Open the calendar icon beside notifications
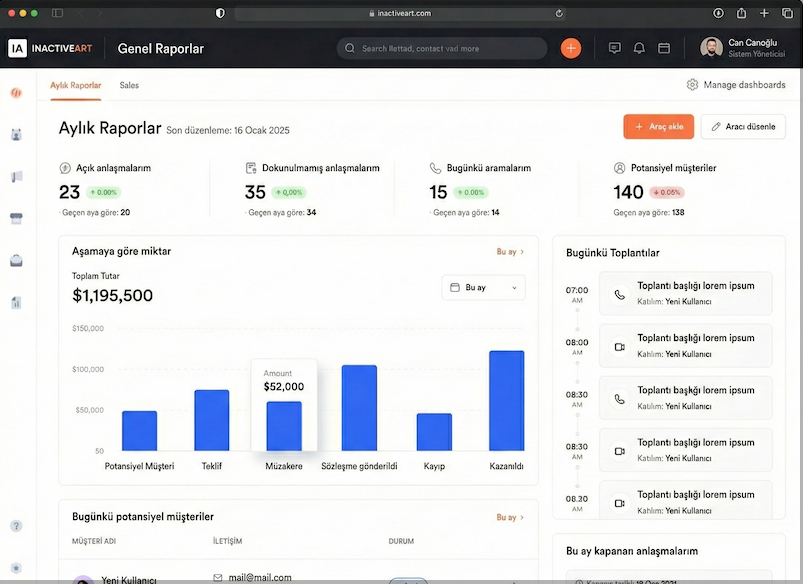The width and height of the screenshot is (803, 584). coord(664,47)
